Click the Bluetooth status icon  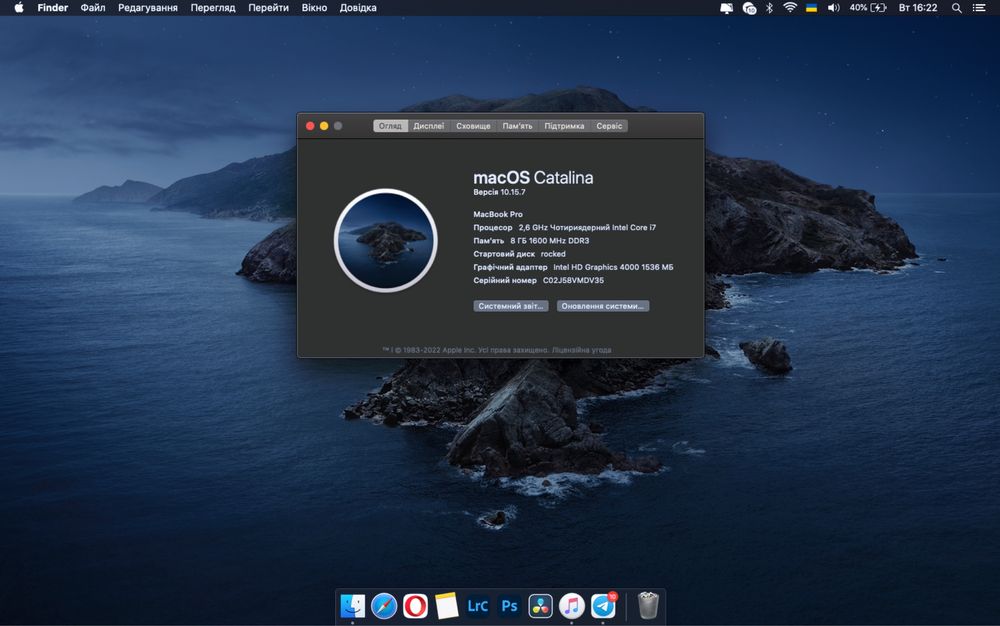click(x=769, y=8)
